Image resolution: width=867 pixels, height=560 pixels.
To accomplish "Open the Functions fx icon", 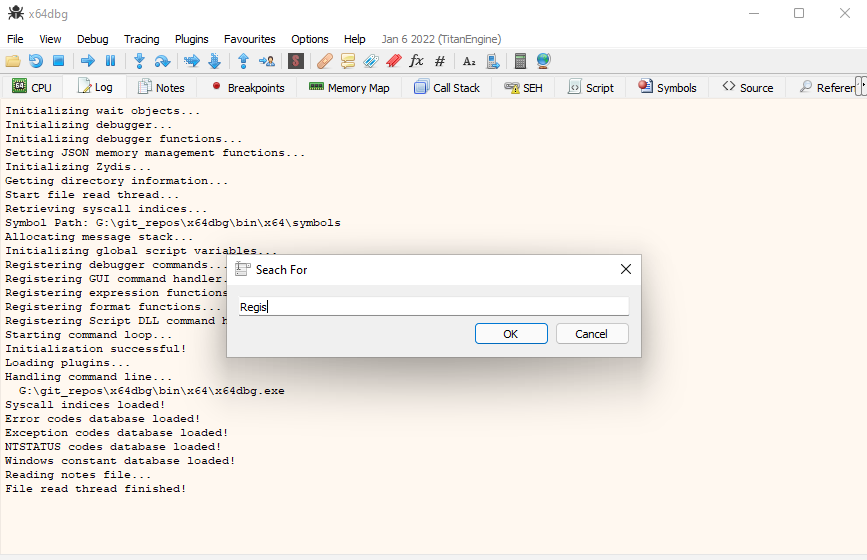I will 416,61.
